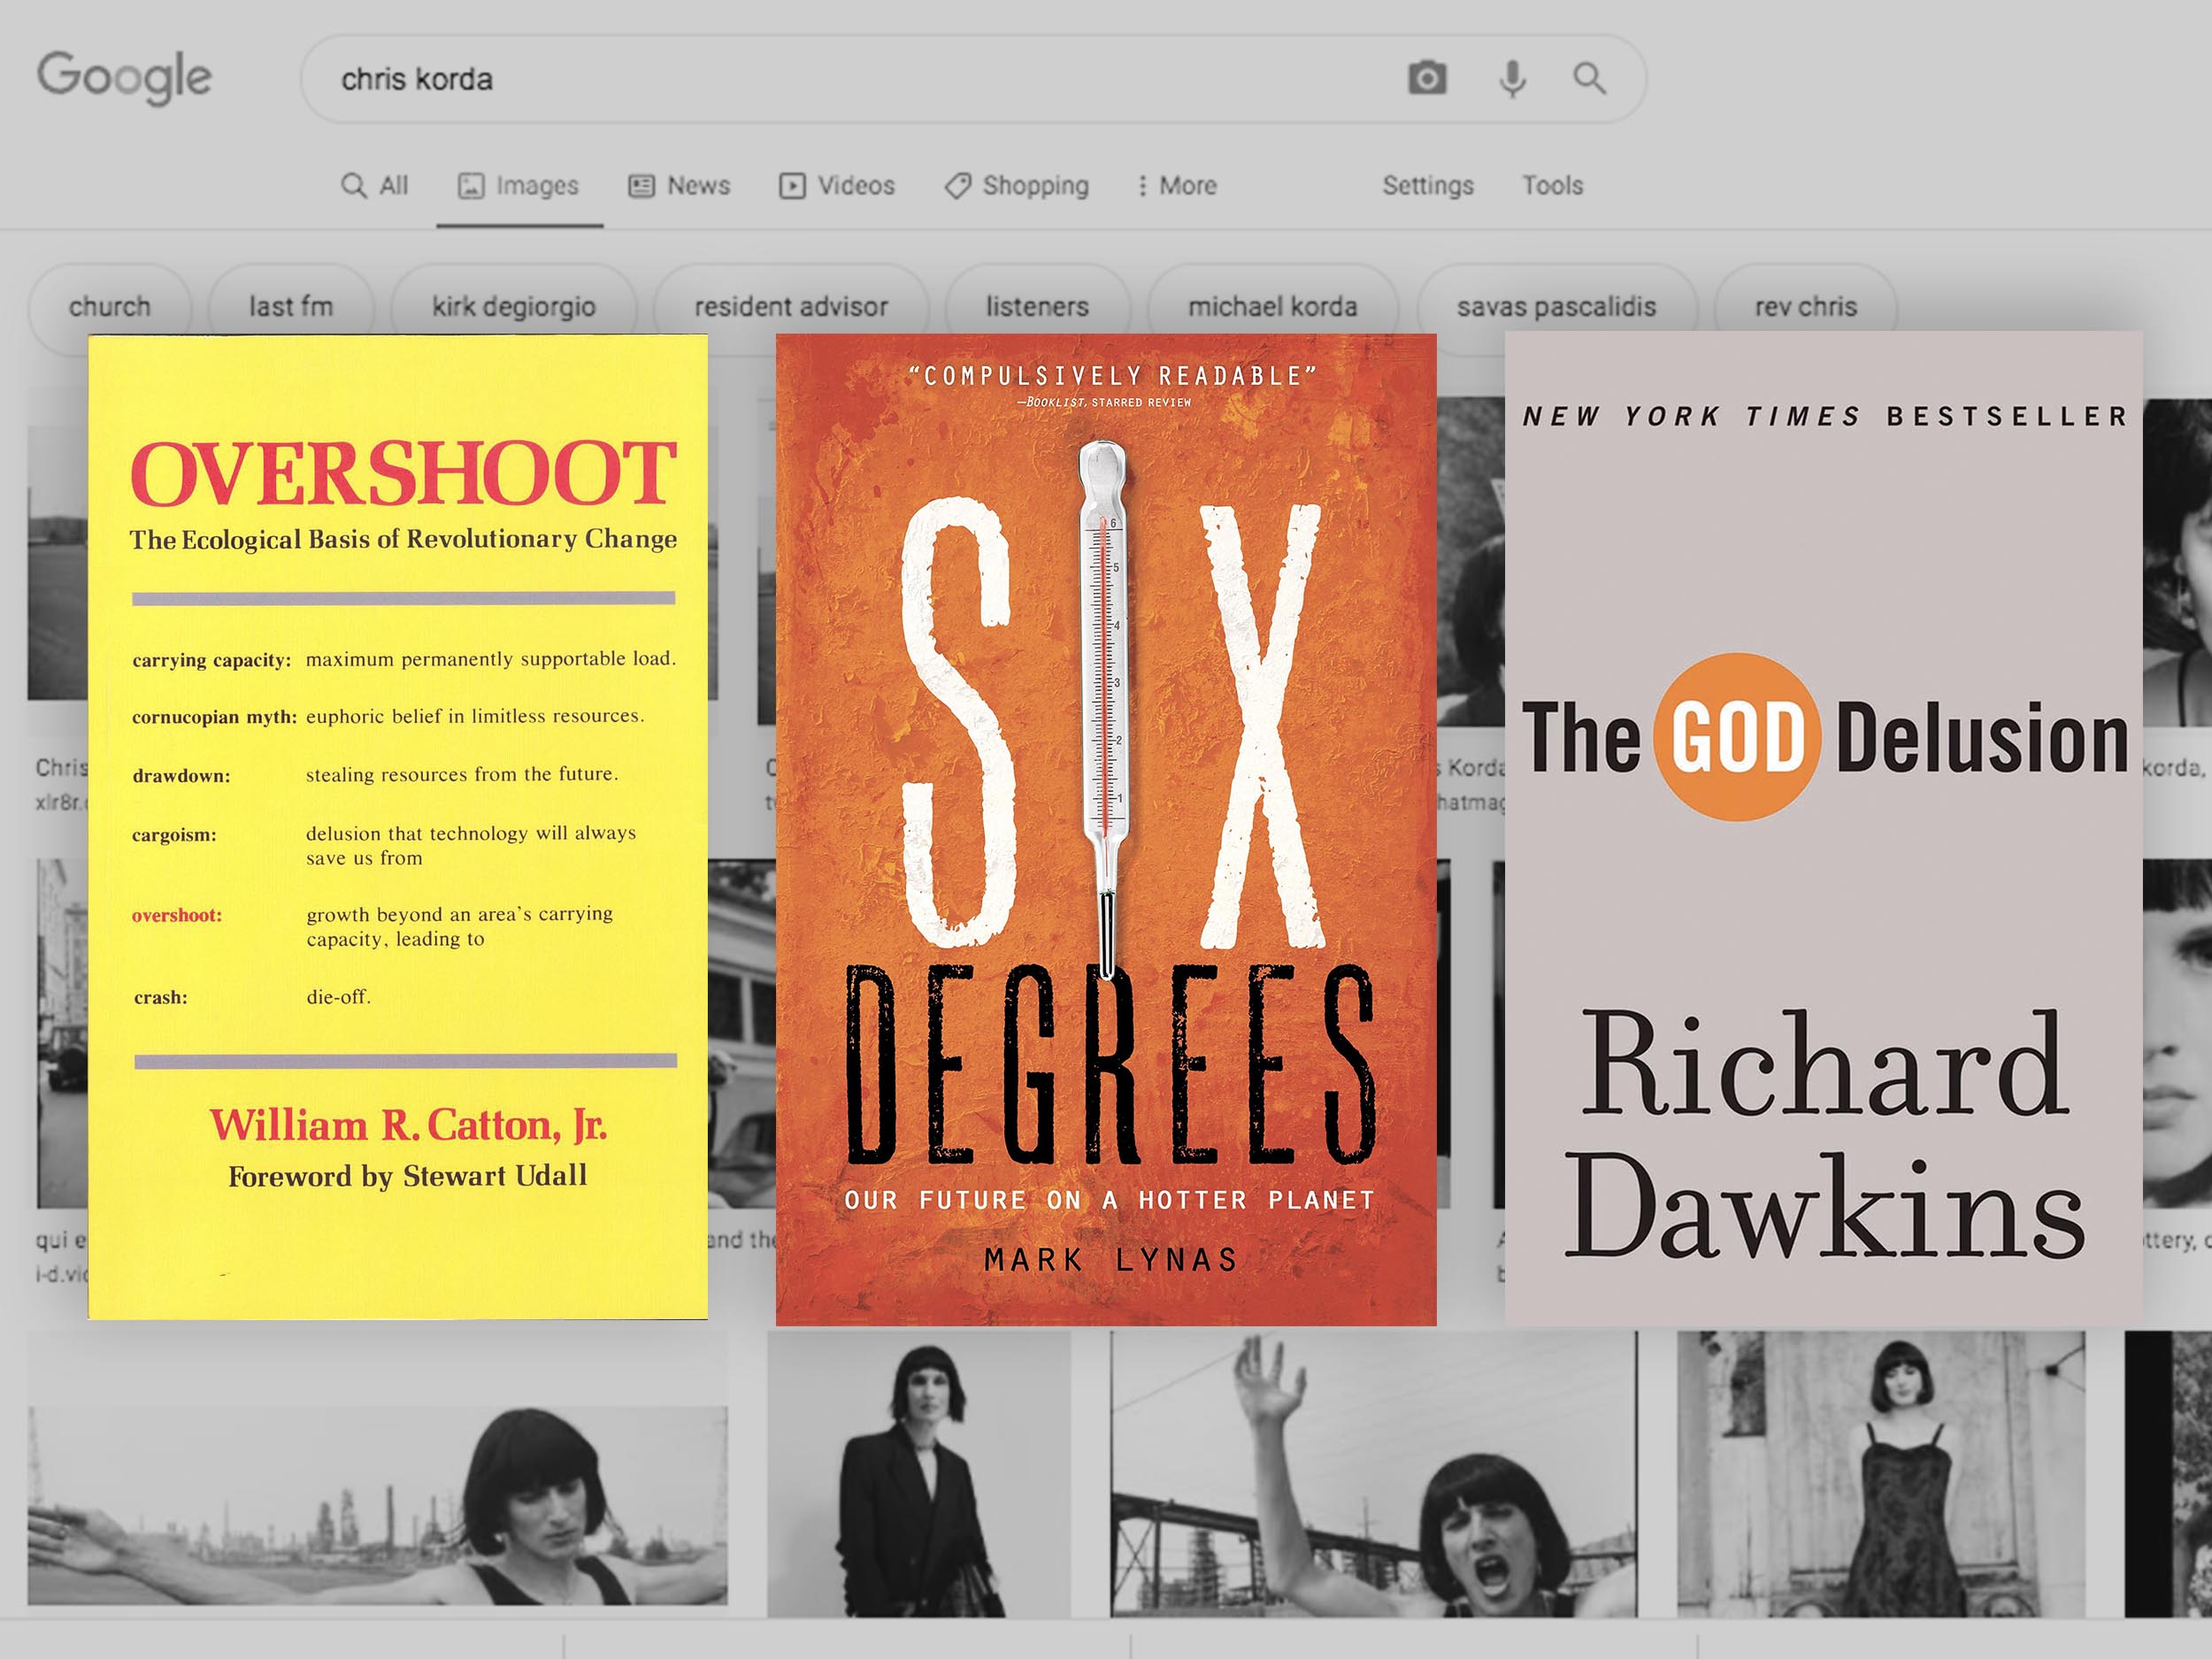
Task: Click the magnifying glass search button
Action: pos(1589,78)
